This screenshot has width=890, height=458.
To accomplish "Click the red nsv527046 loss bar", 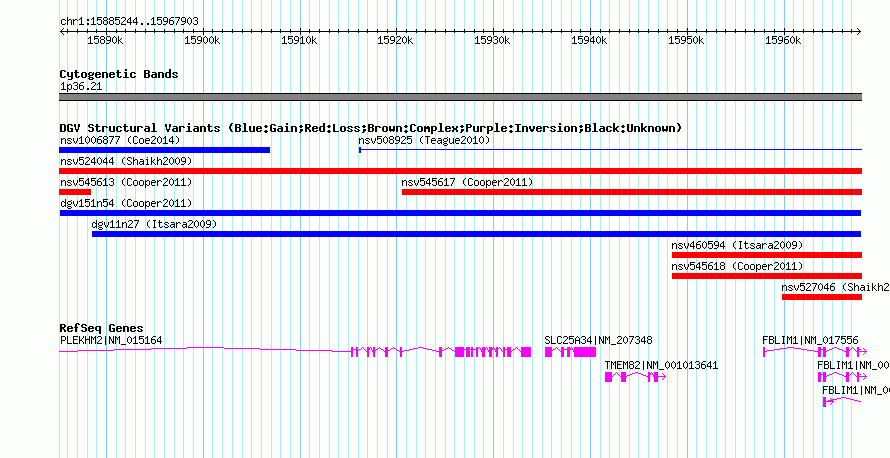I will [822, 297].
